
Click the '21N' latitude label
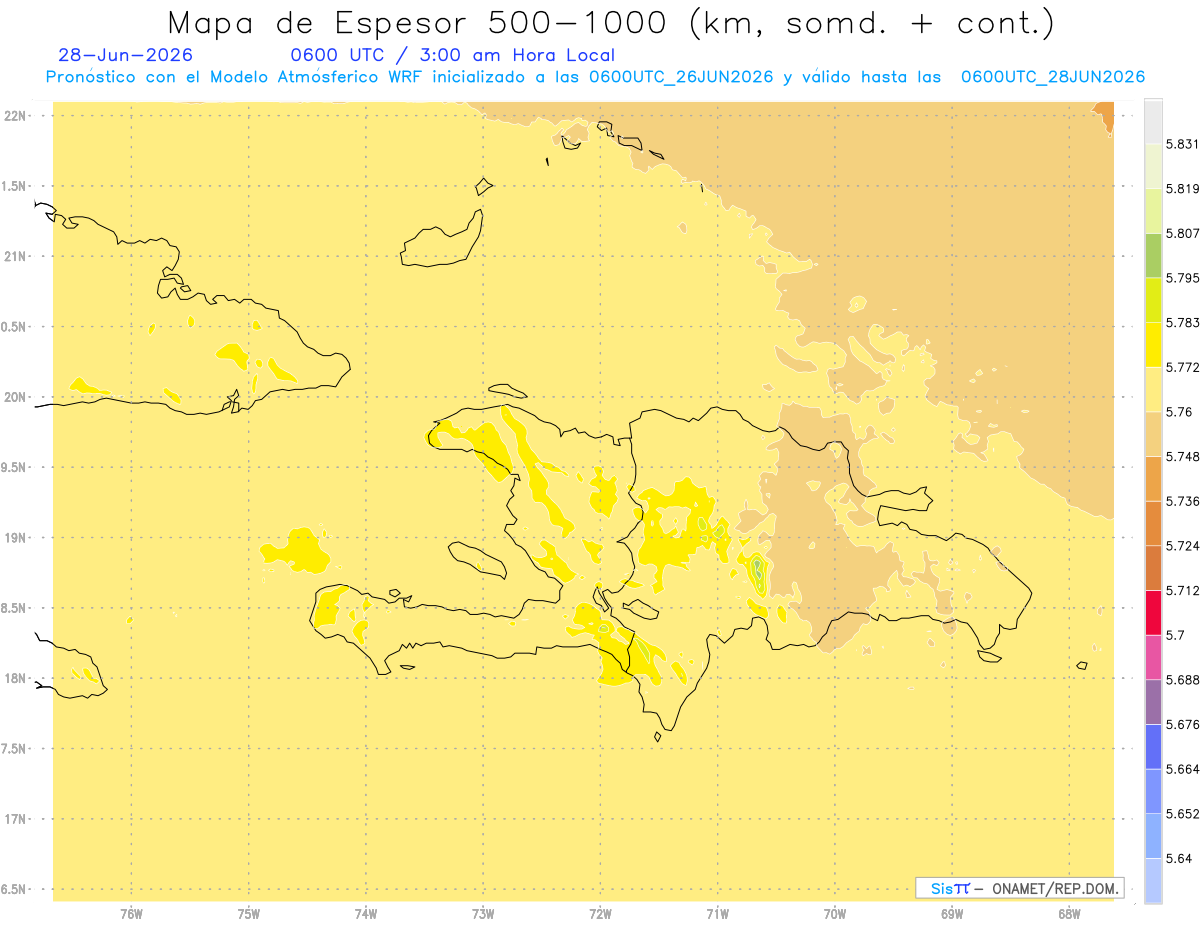(16, 256)
